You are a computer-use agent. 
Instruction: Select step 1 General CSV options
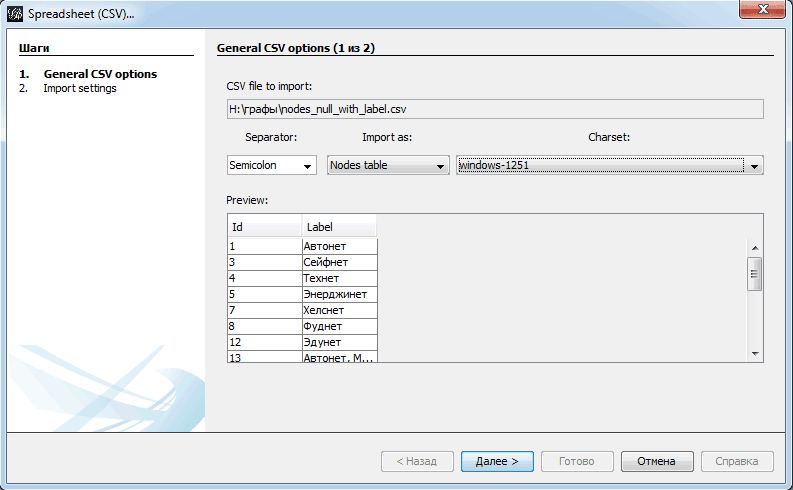click(100, 74)
